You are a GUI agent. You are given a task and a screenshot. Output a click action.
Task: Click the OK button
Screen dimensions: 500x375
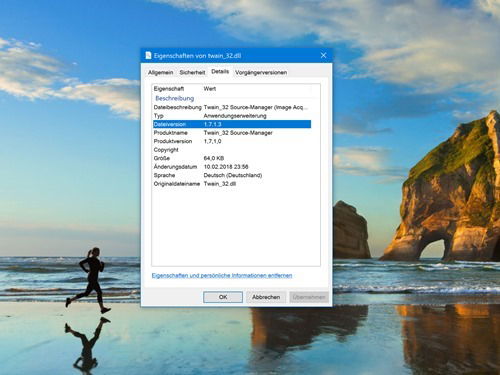[223, 297]
